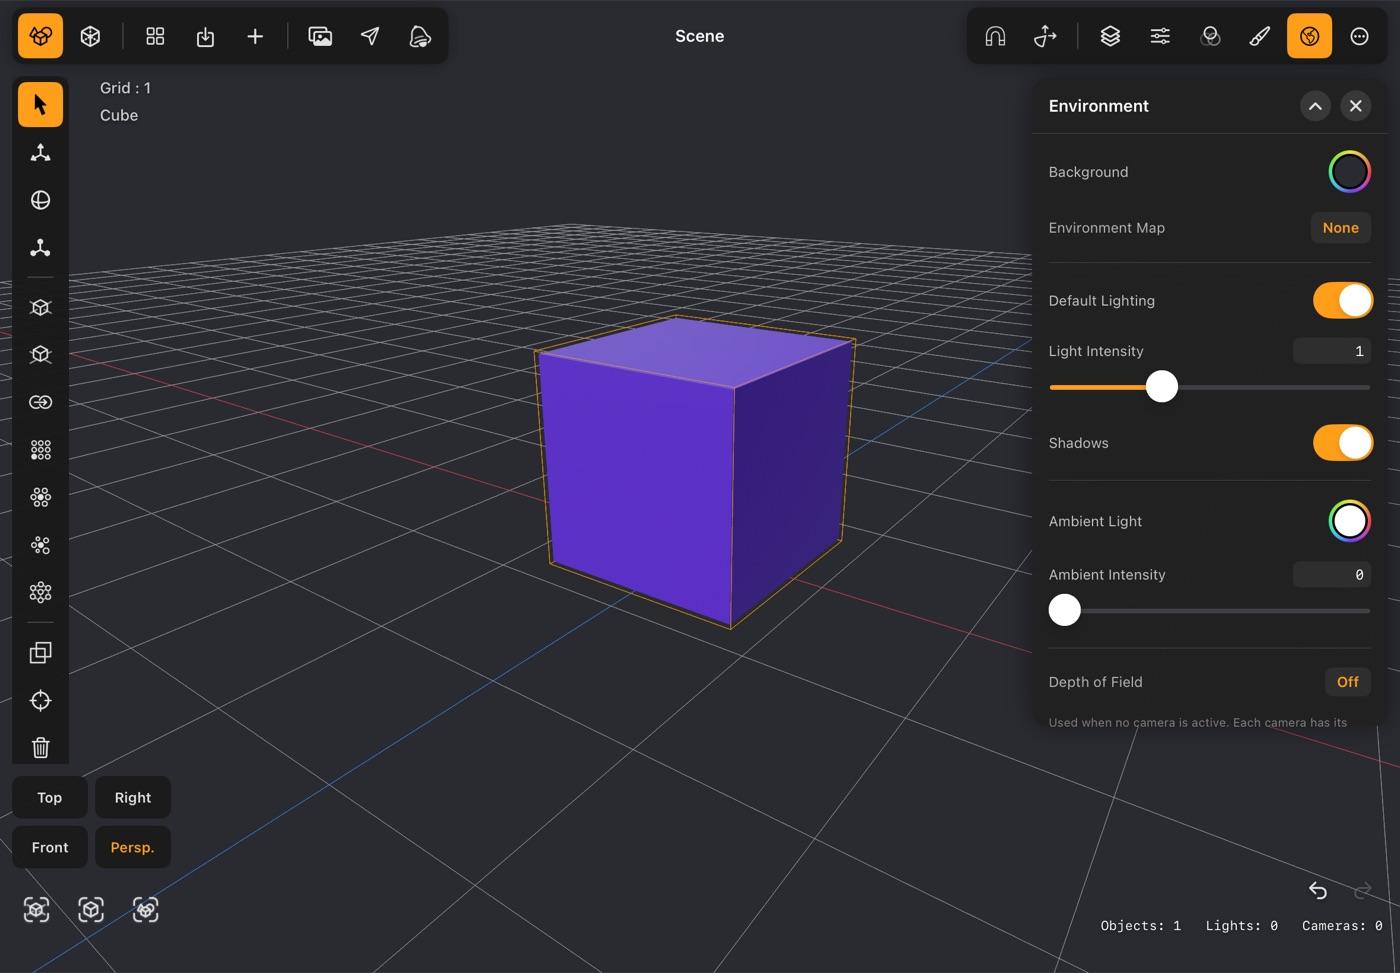The image size is (1400, 973).
Task: Open the Ambient Light color picker
Action: pyautogui.click(x=1349, y=521)
